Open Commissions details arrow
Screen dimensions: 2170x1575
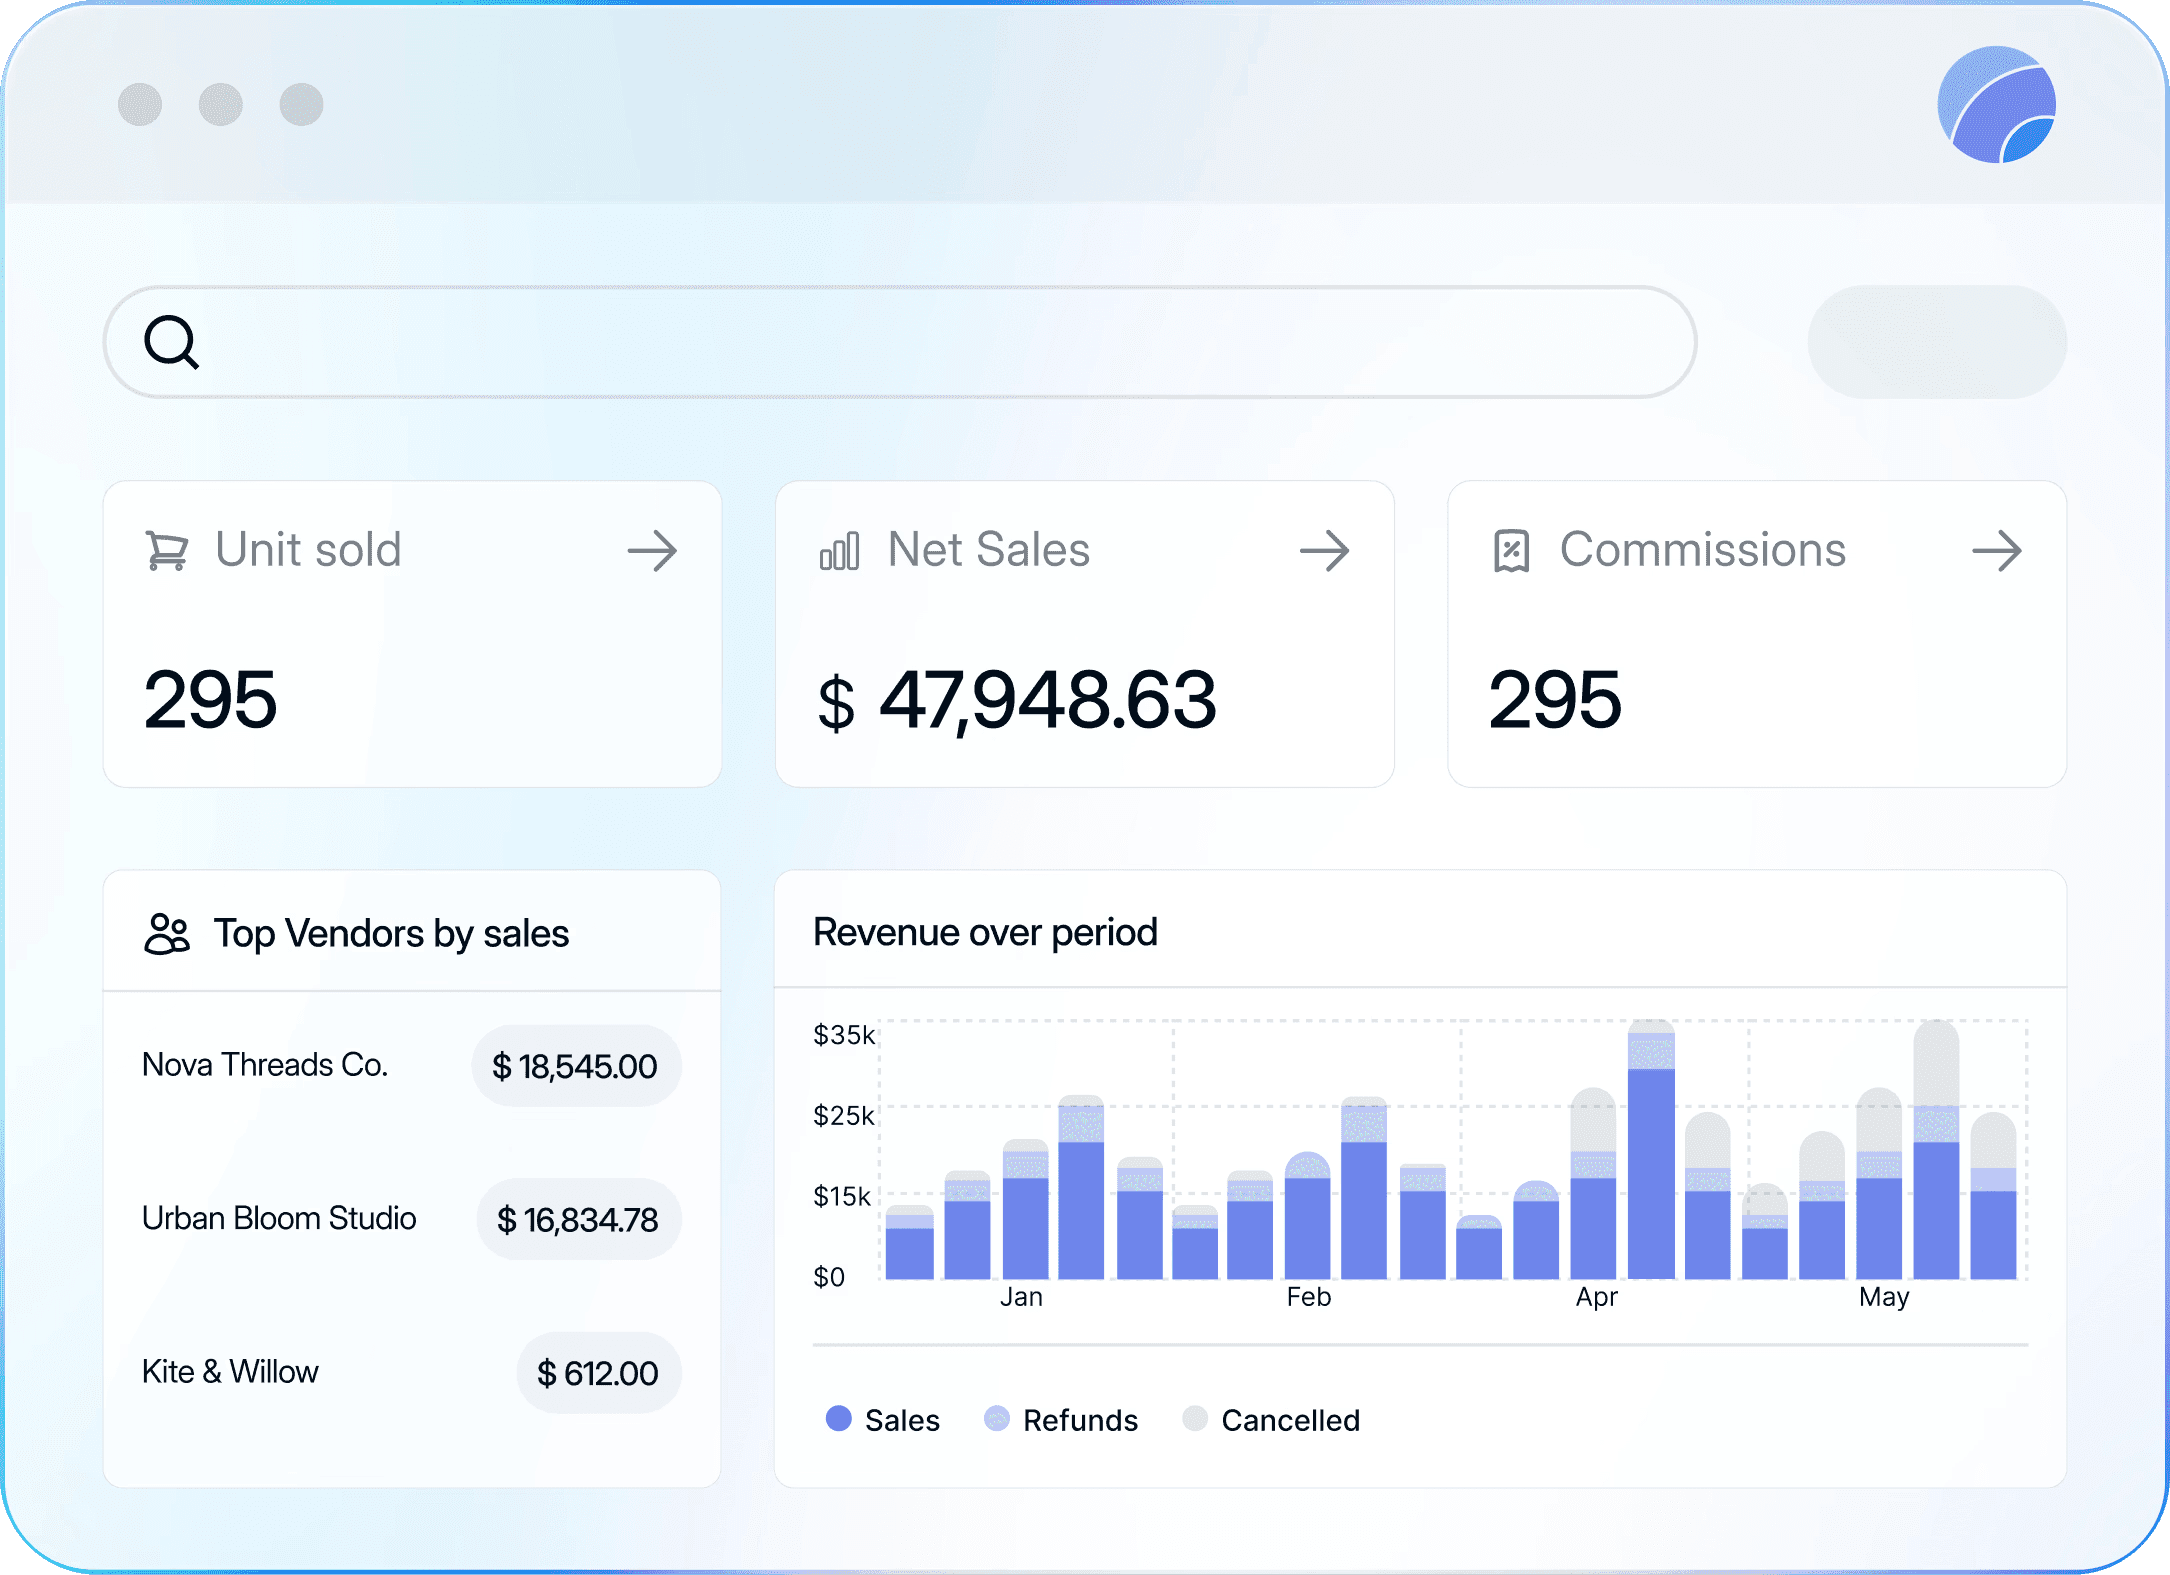coord(1997,551)
